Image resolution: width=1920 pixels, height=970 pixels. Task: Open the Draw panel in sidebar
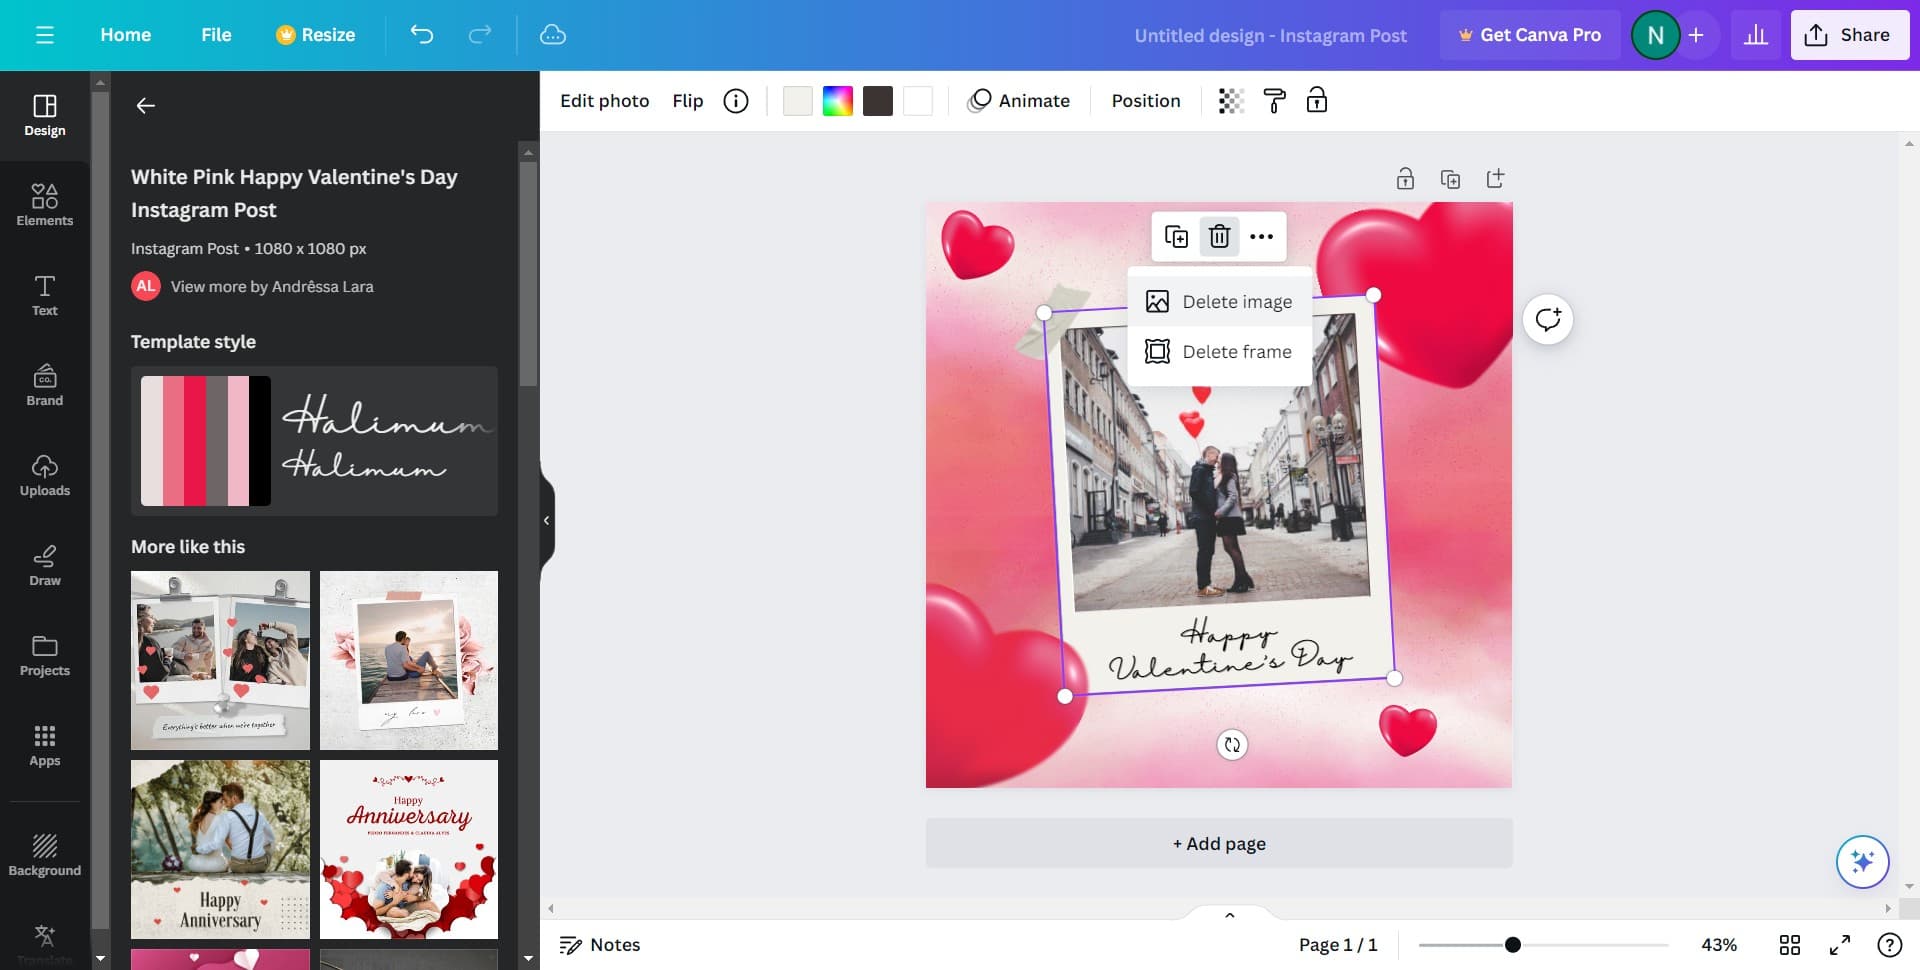[44, 565]
